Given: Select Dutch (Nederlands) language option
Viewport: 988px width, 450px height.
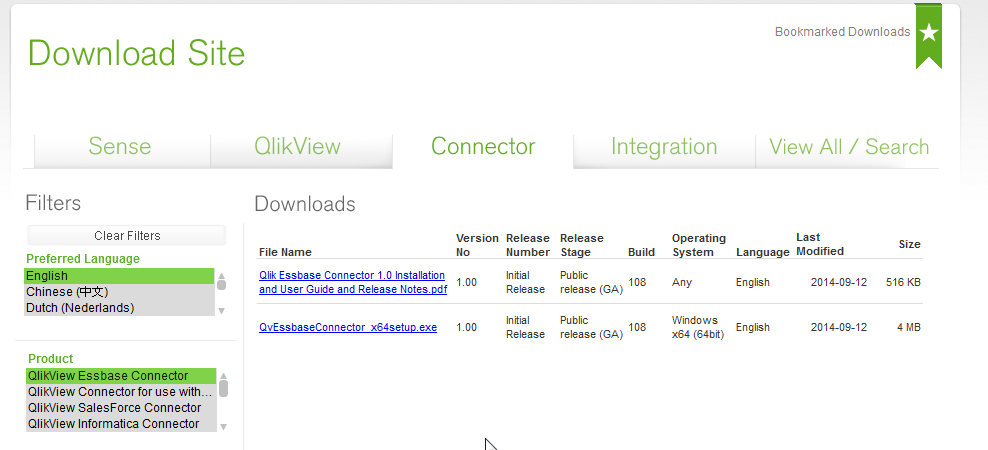Looking at the screenshot, I should click(x=119, y=308).
